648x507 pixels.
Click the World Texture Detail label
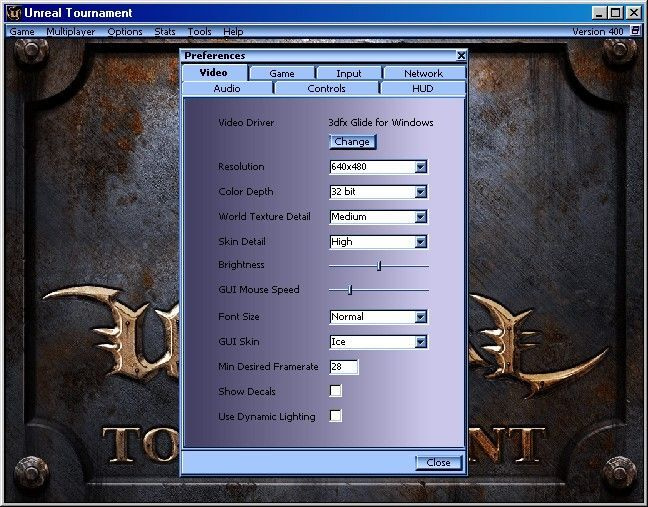click(264, 217)
